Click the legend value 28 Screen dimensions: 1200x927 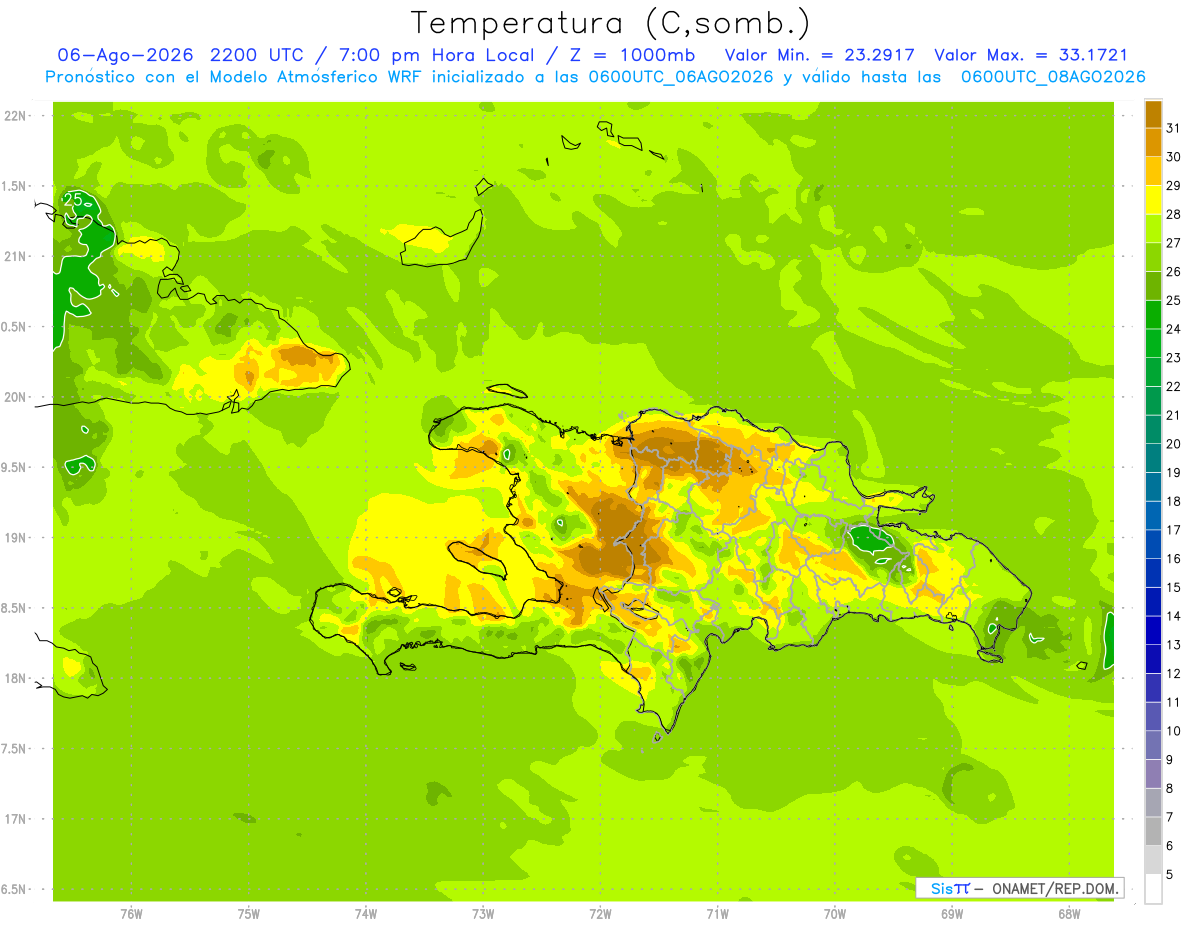(x=1174, y=214)
